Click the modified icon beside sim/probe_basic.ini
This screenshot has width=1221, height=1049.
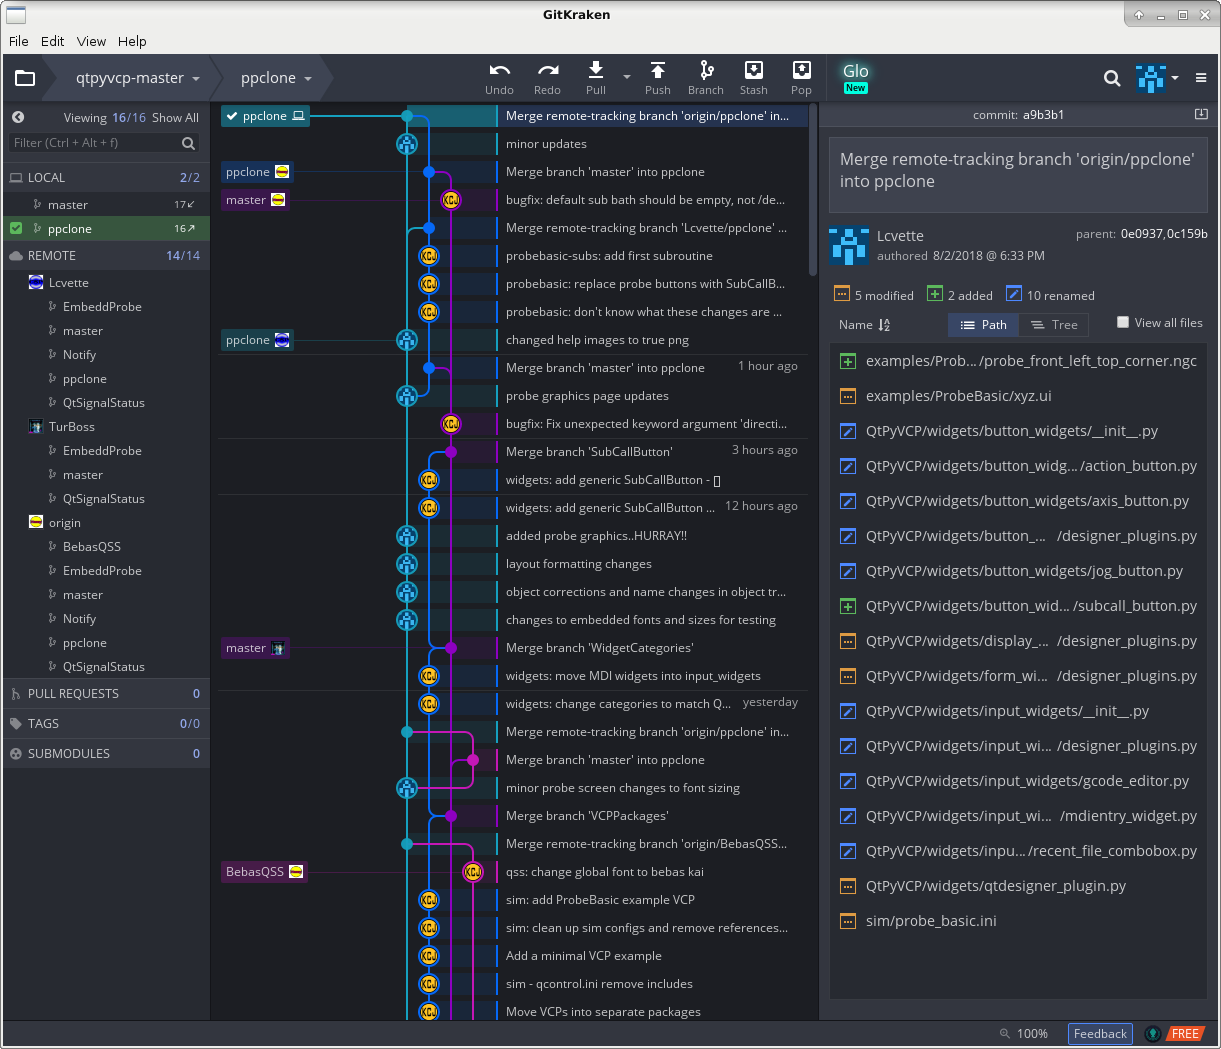[848, 921]
